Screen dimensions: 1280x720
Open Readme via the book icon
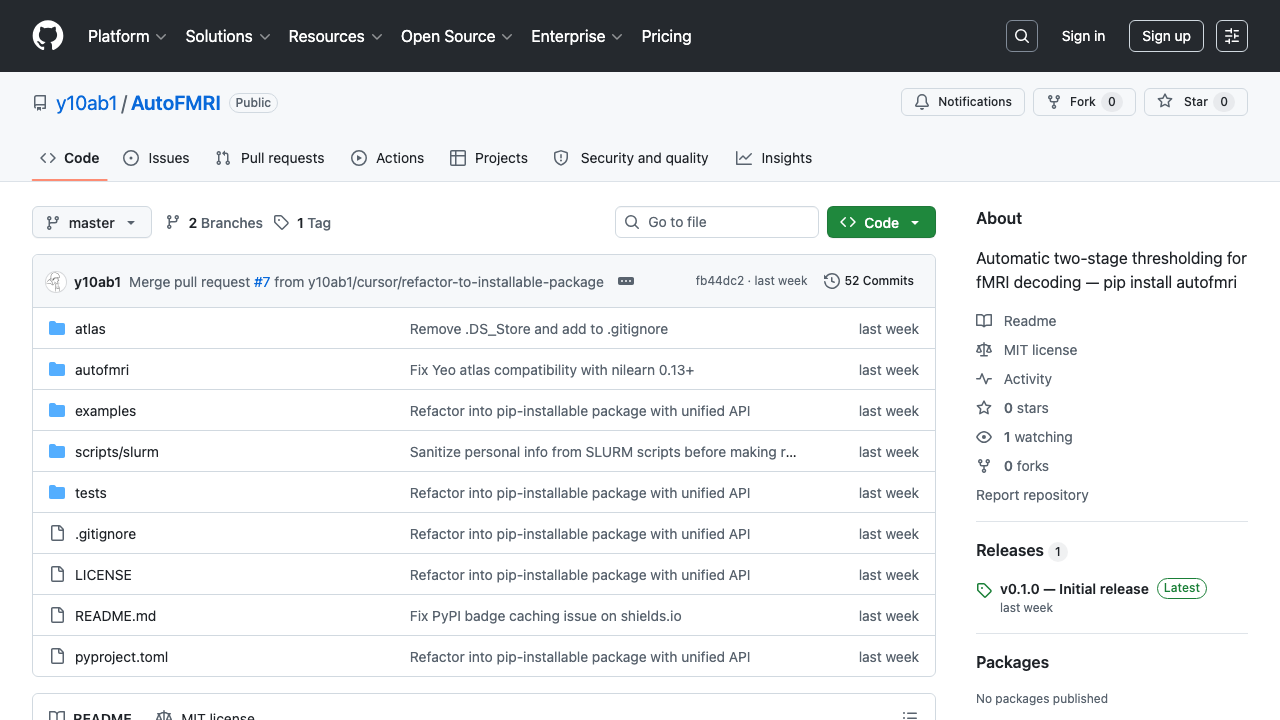[983, 320]
